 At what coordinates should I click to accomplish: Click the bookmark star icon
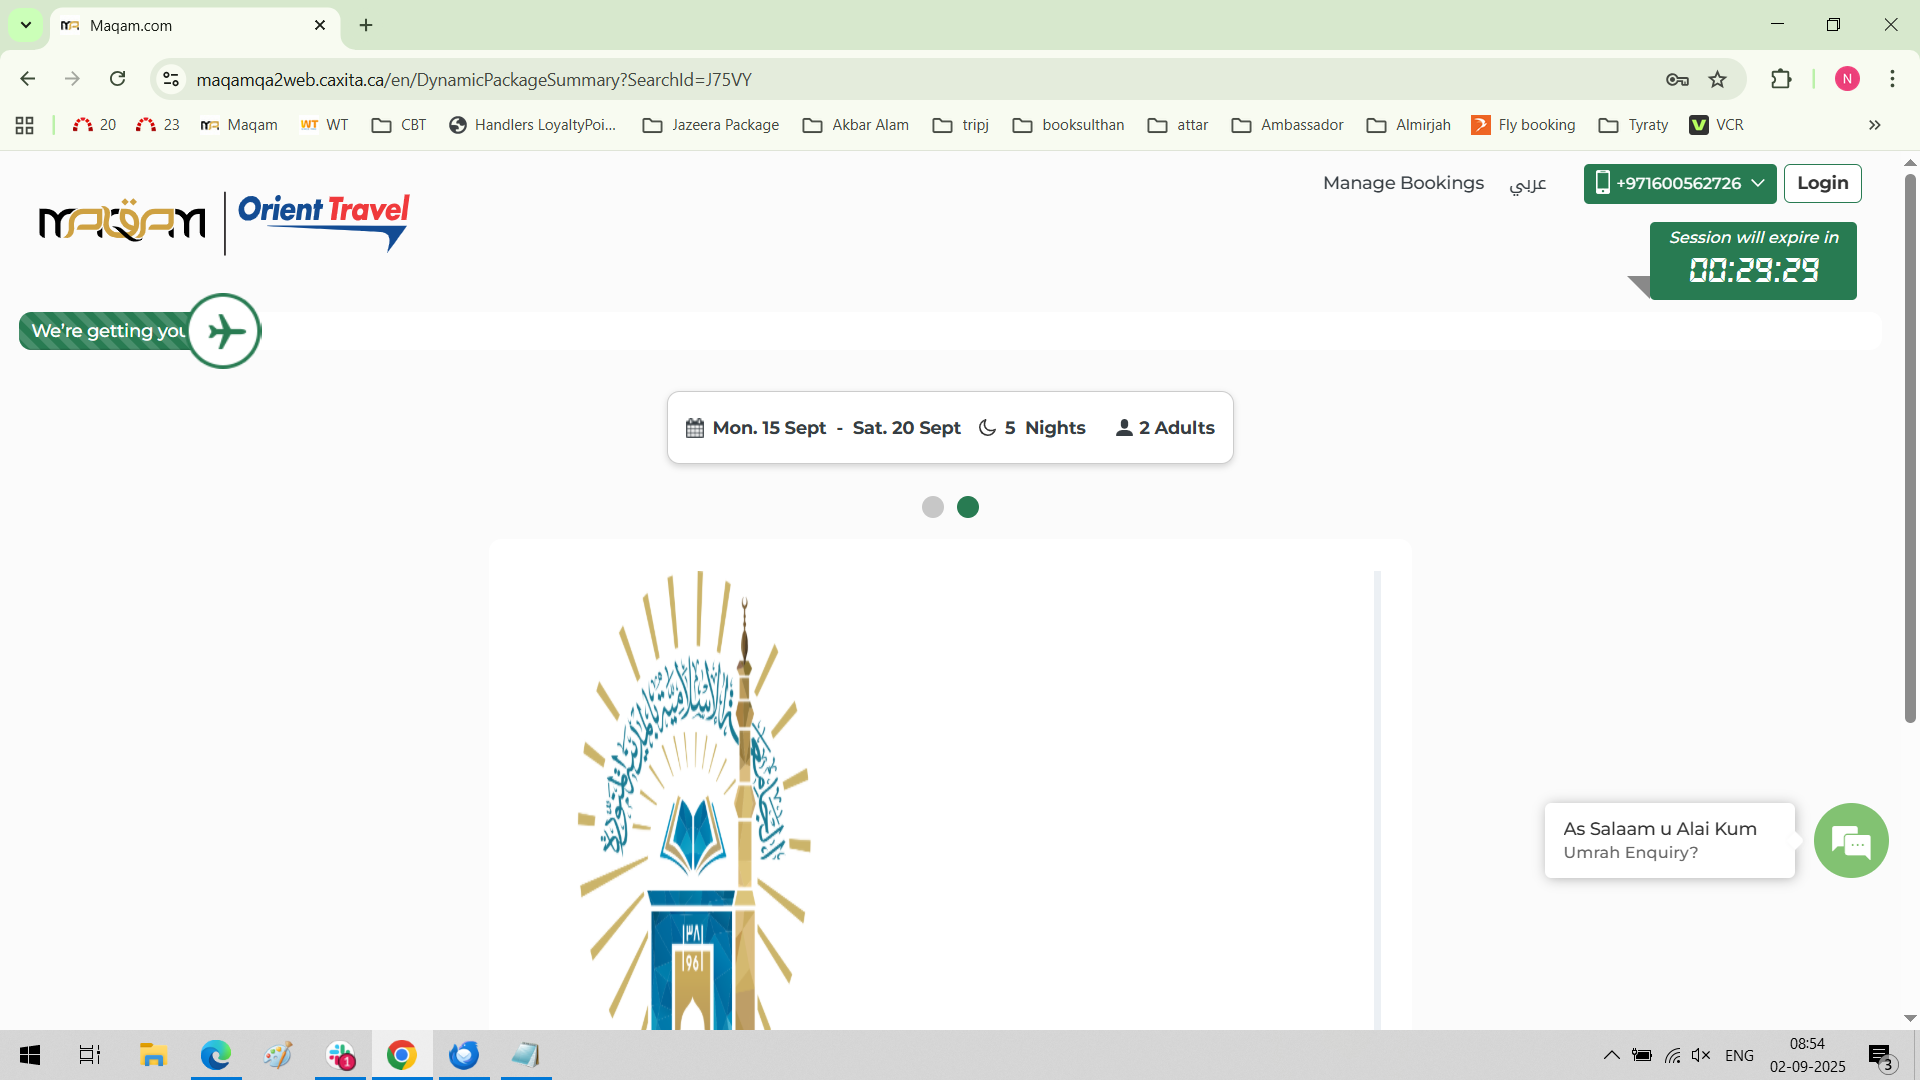tap(1718, 80)
